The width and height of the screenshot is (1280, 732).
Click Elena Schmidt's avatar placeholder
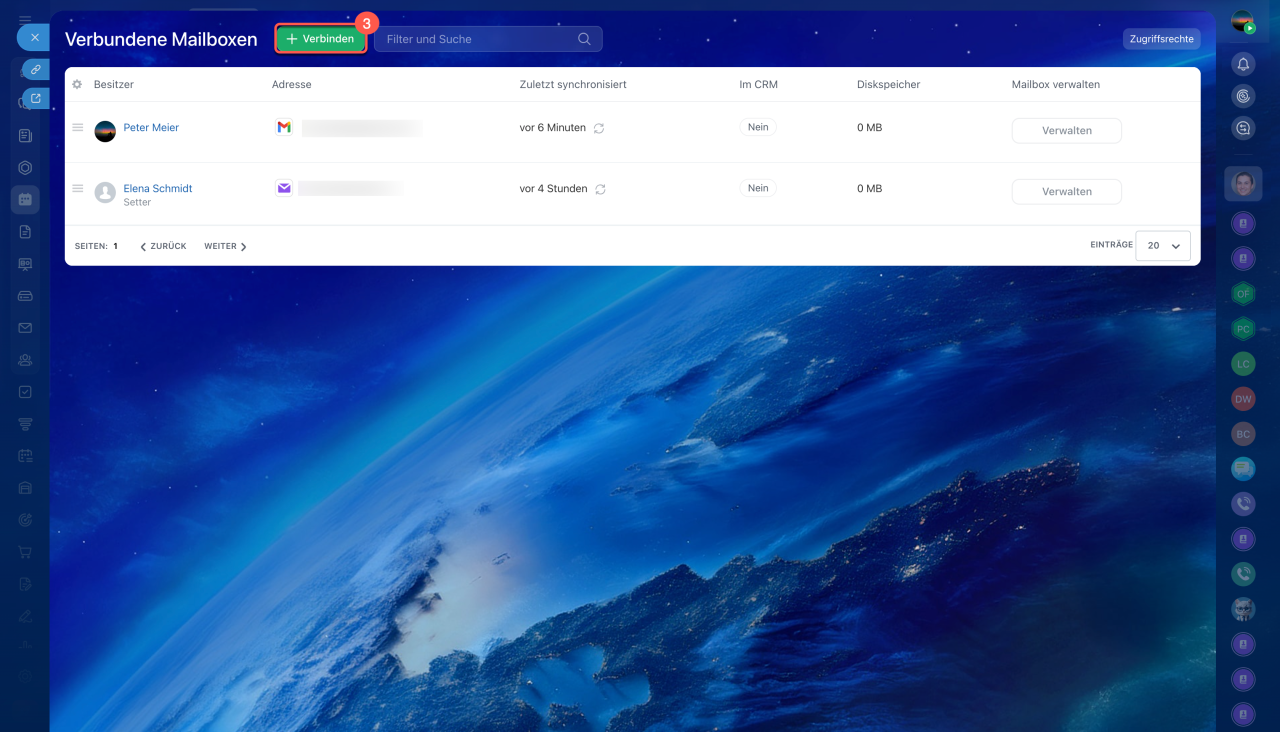[x=105, y=192]
